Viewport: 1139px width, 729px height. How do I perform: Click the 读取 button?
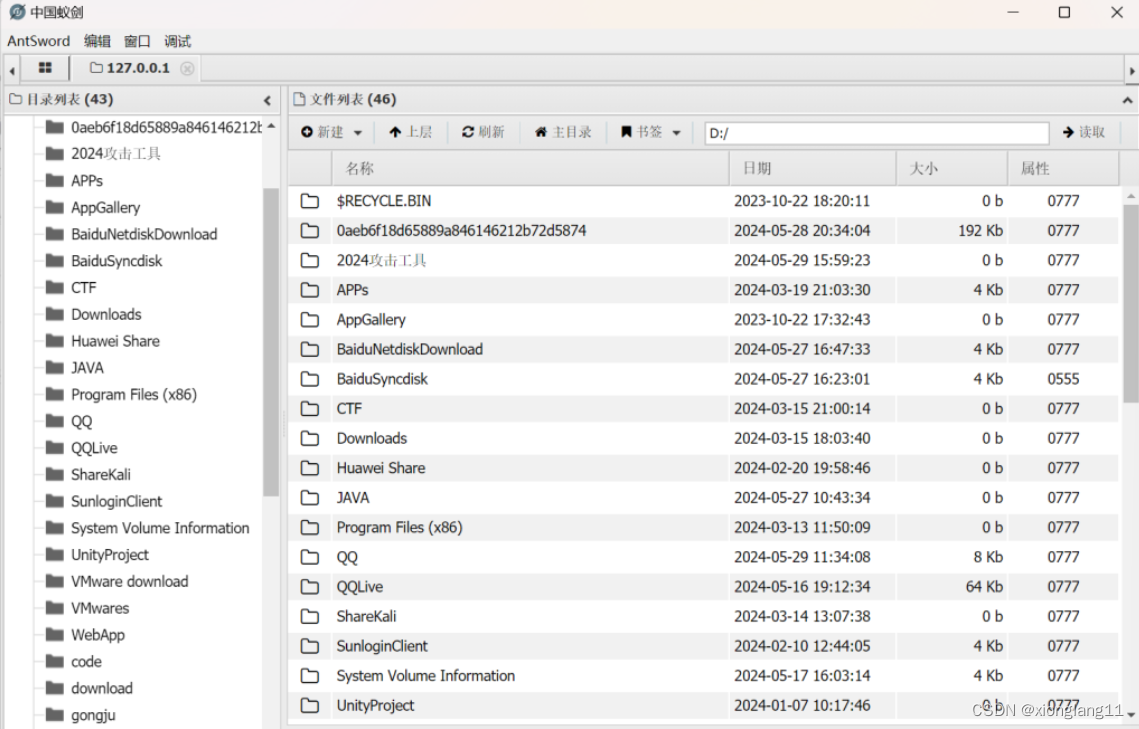click(1084, 132)
